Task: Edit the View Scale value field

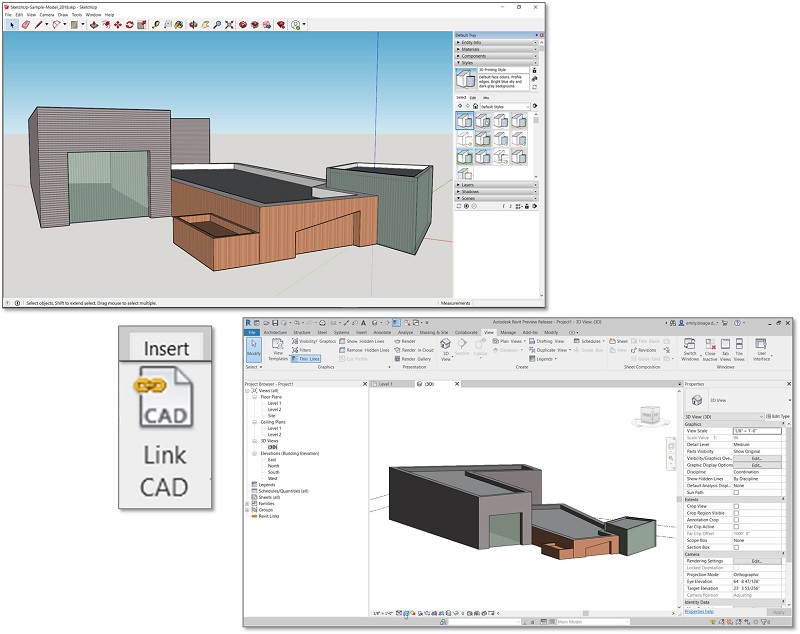Action: point(757,430)
